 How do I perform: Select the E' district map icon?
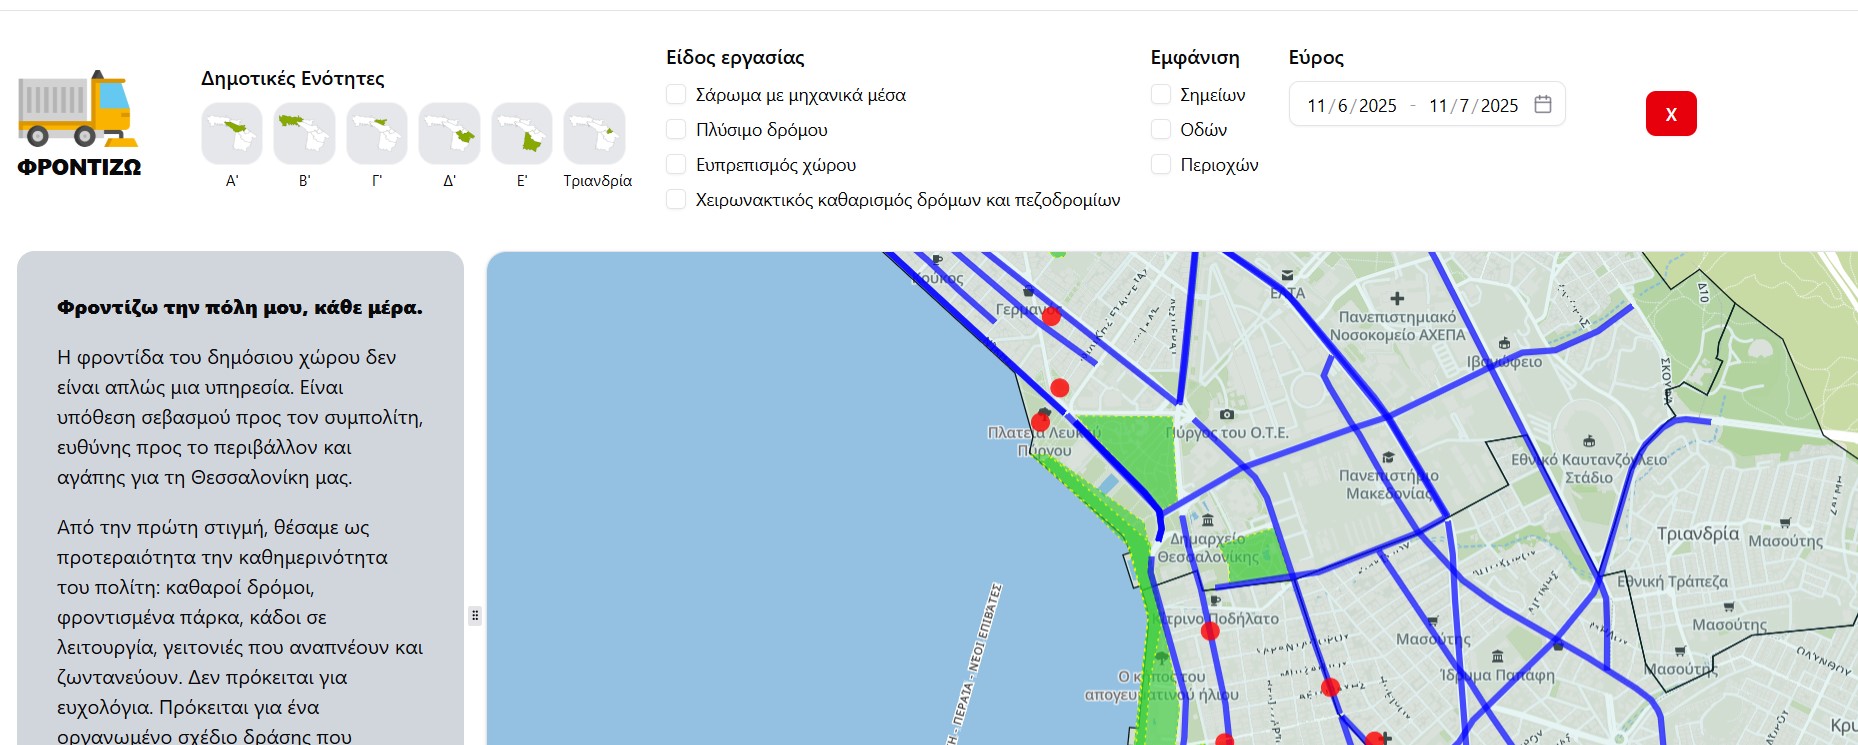pyautogui.click(x=522, y=133)
